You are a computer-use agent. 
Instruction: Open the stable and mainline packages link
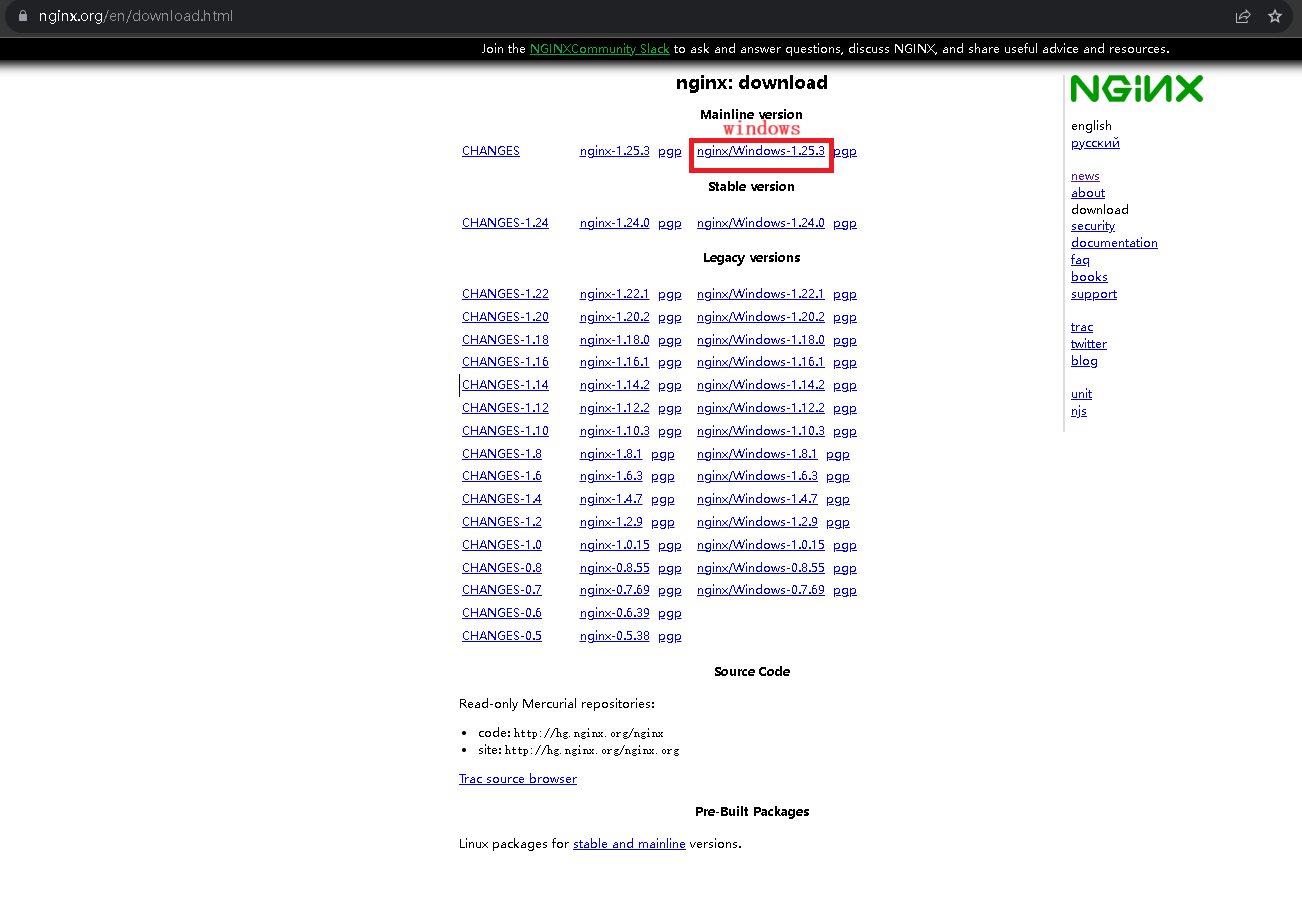629,844
